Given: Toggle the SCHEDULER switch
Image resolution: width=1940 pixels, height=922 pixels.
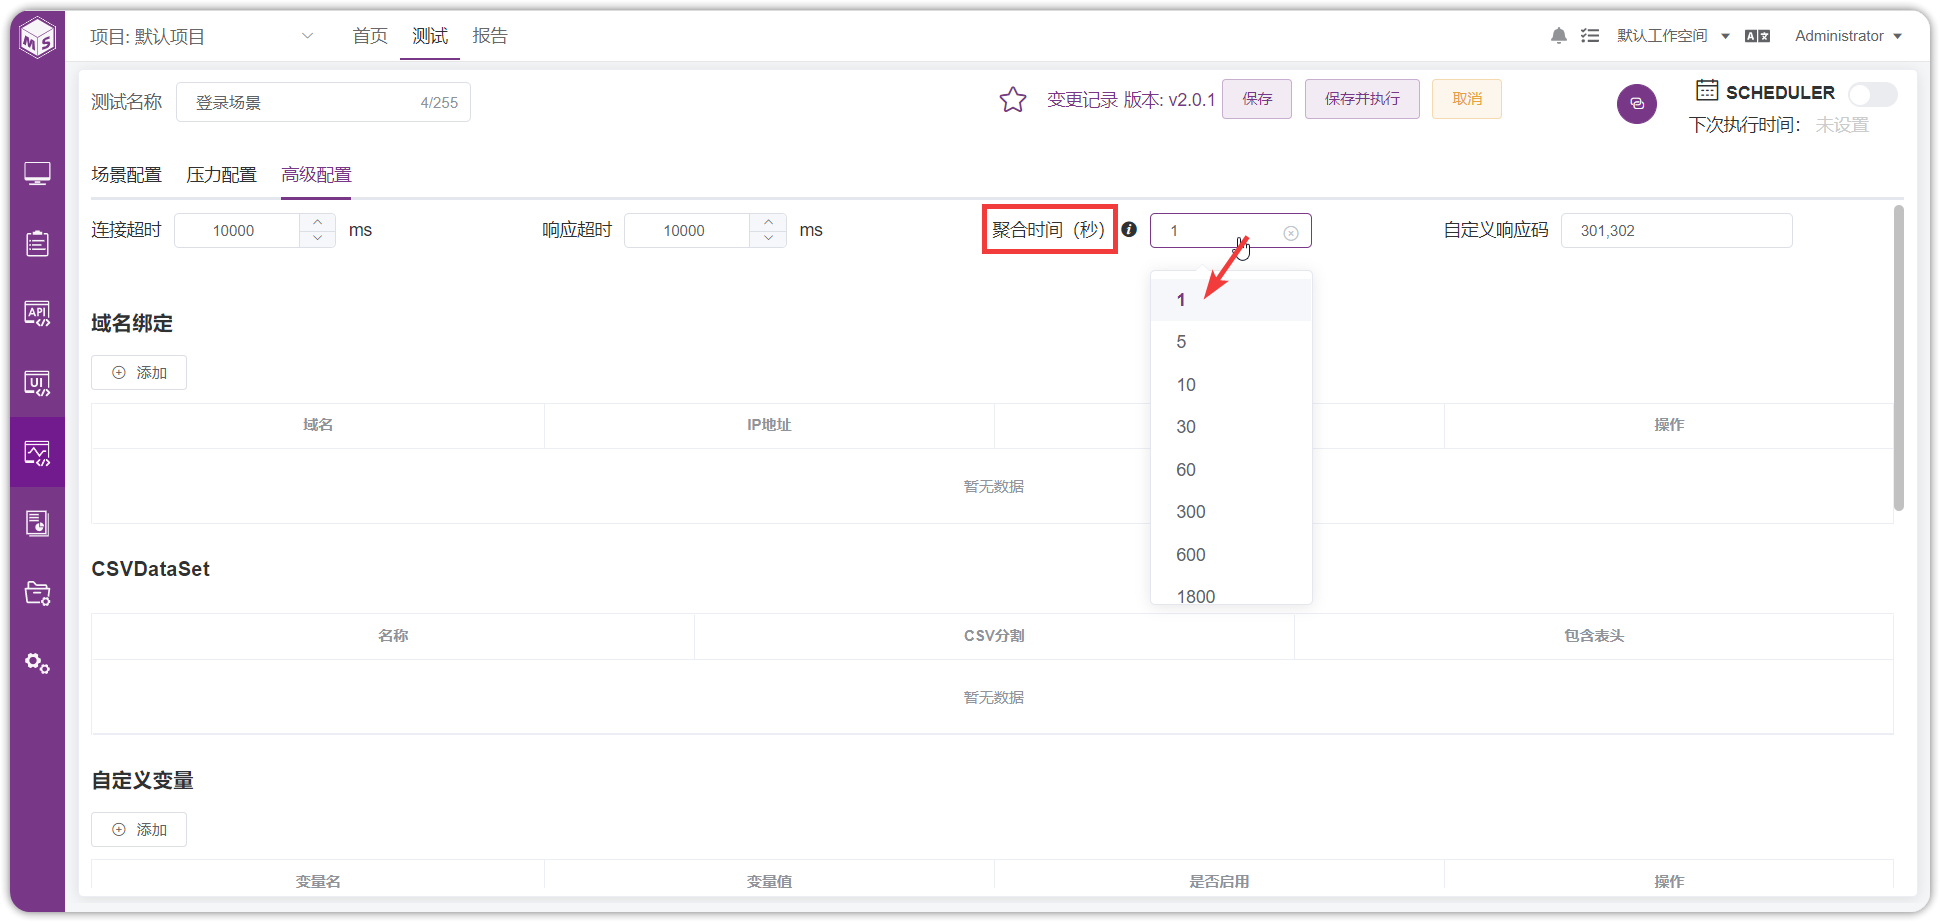Looking at the screenshot, I should [1872, 94].
